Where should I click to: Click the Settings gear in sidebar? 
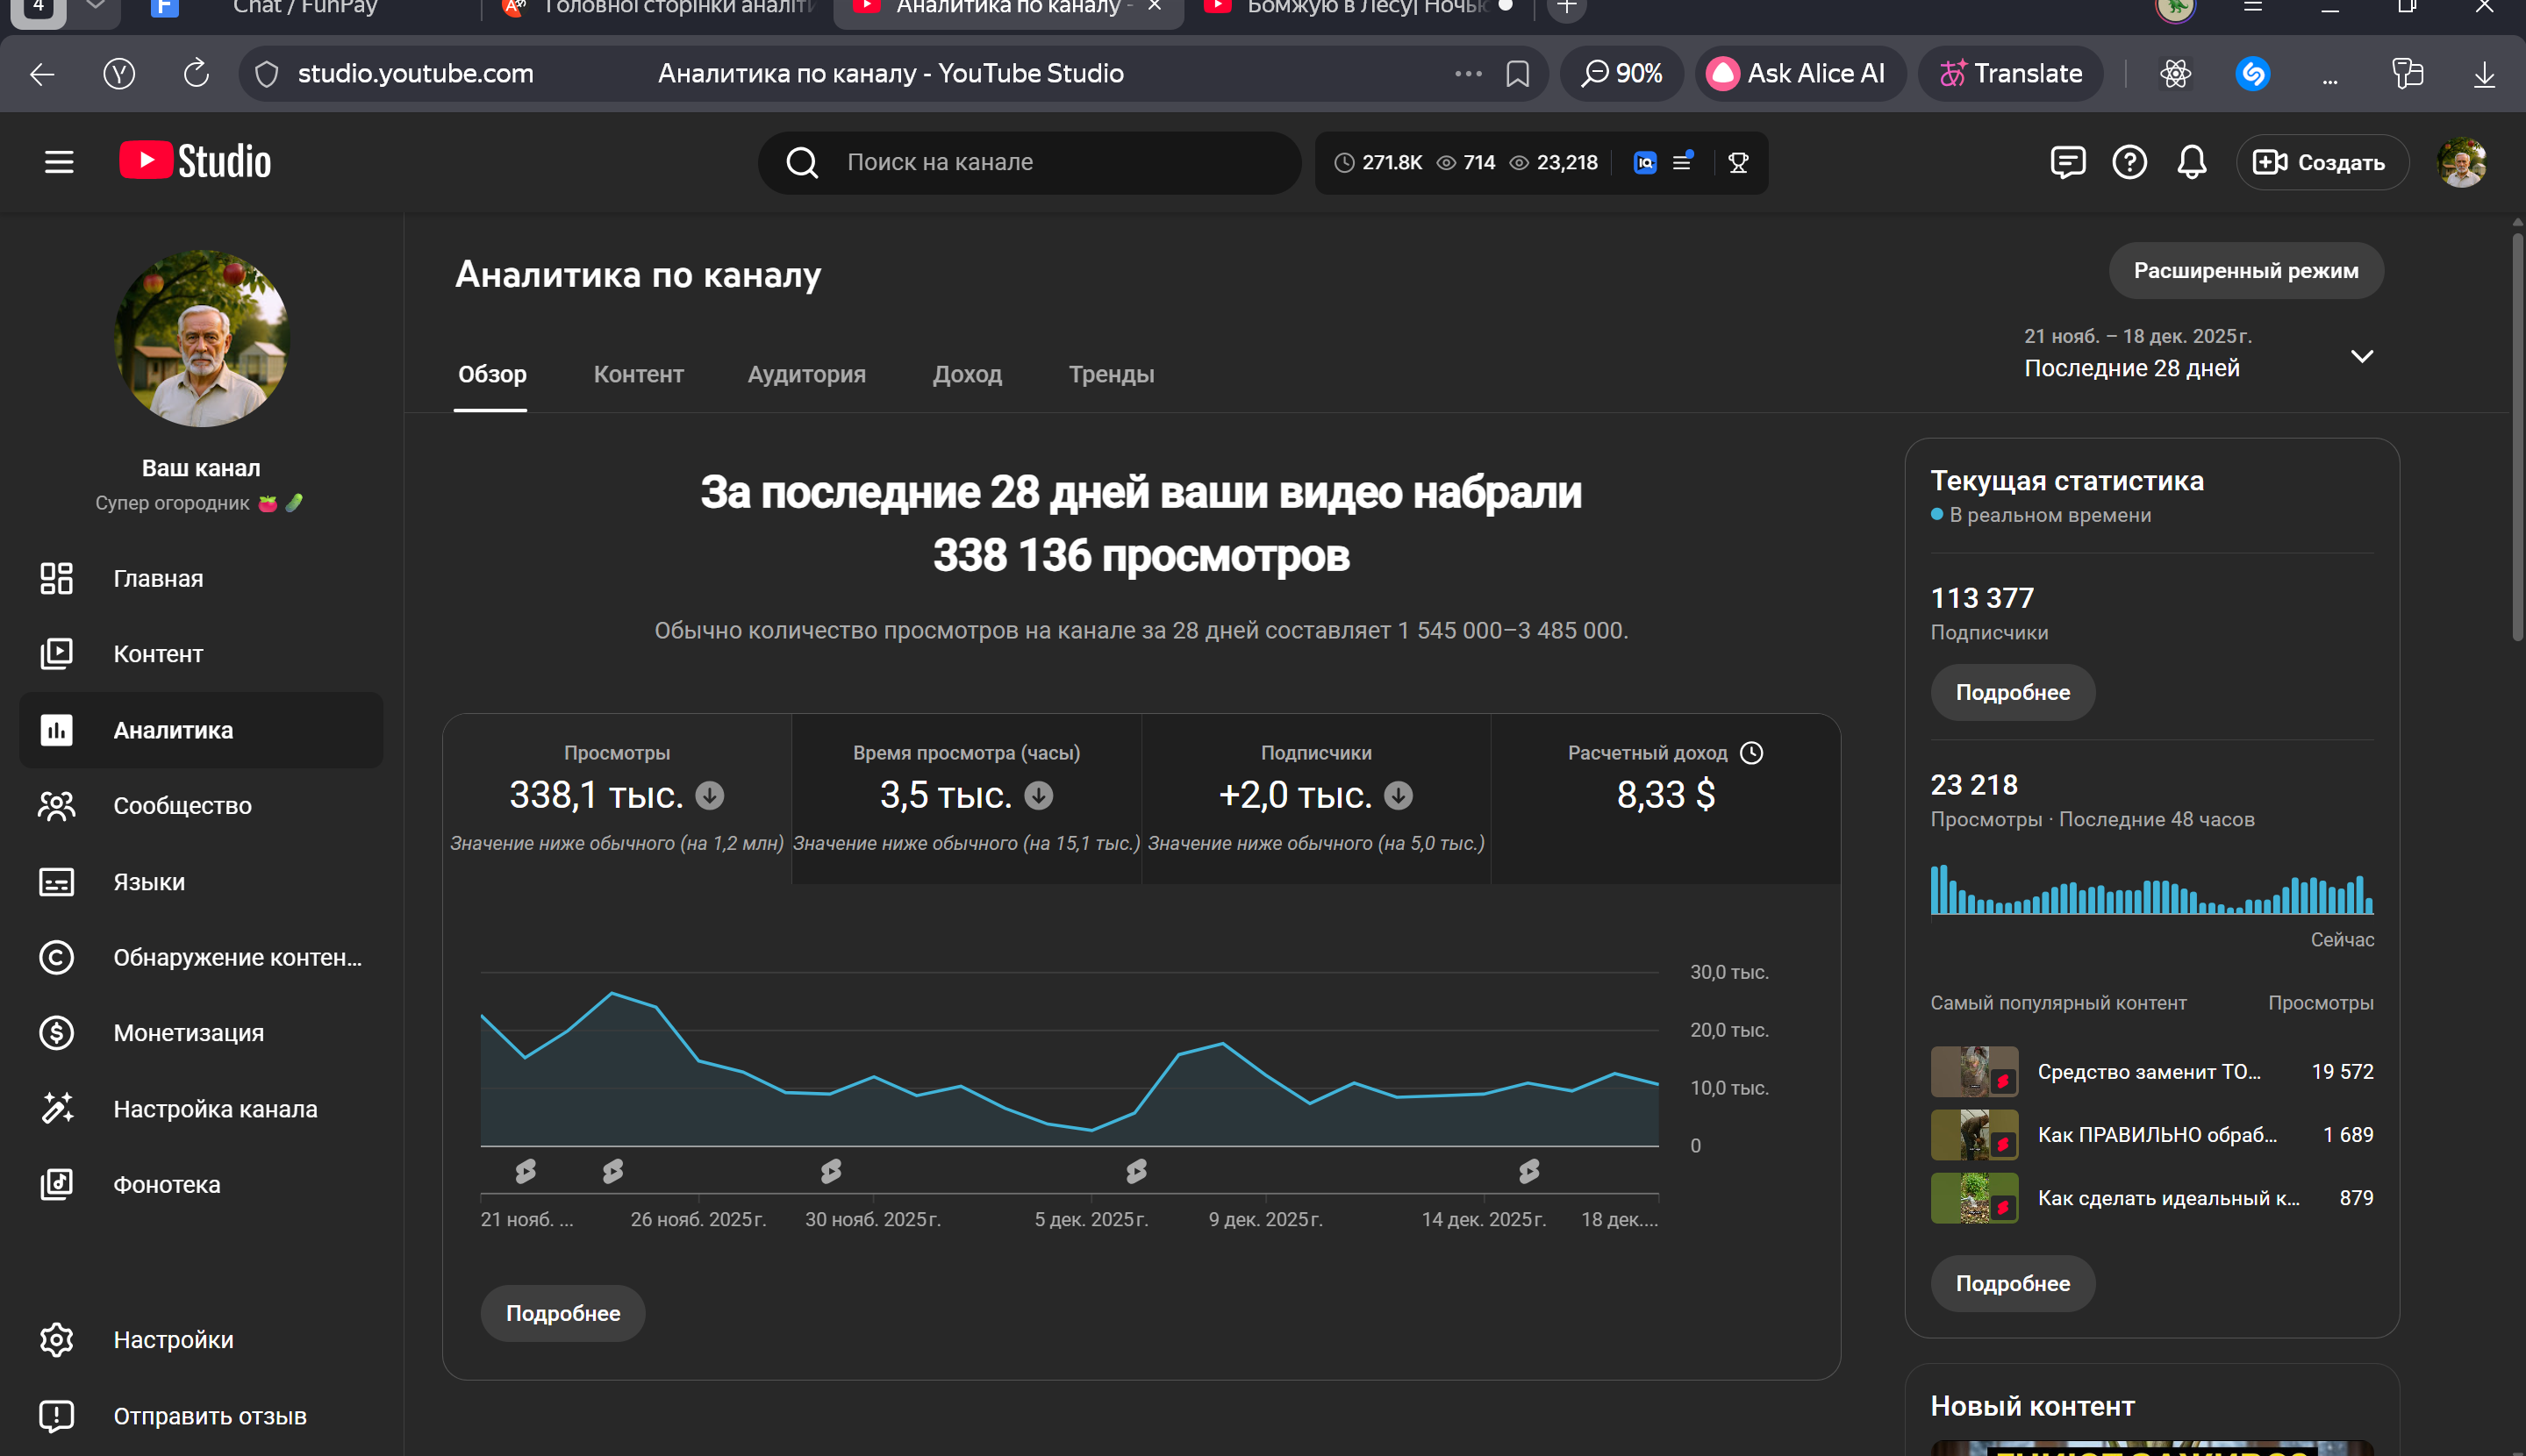pos(57,1340)
